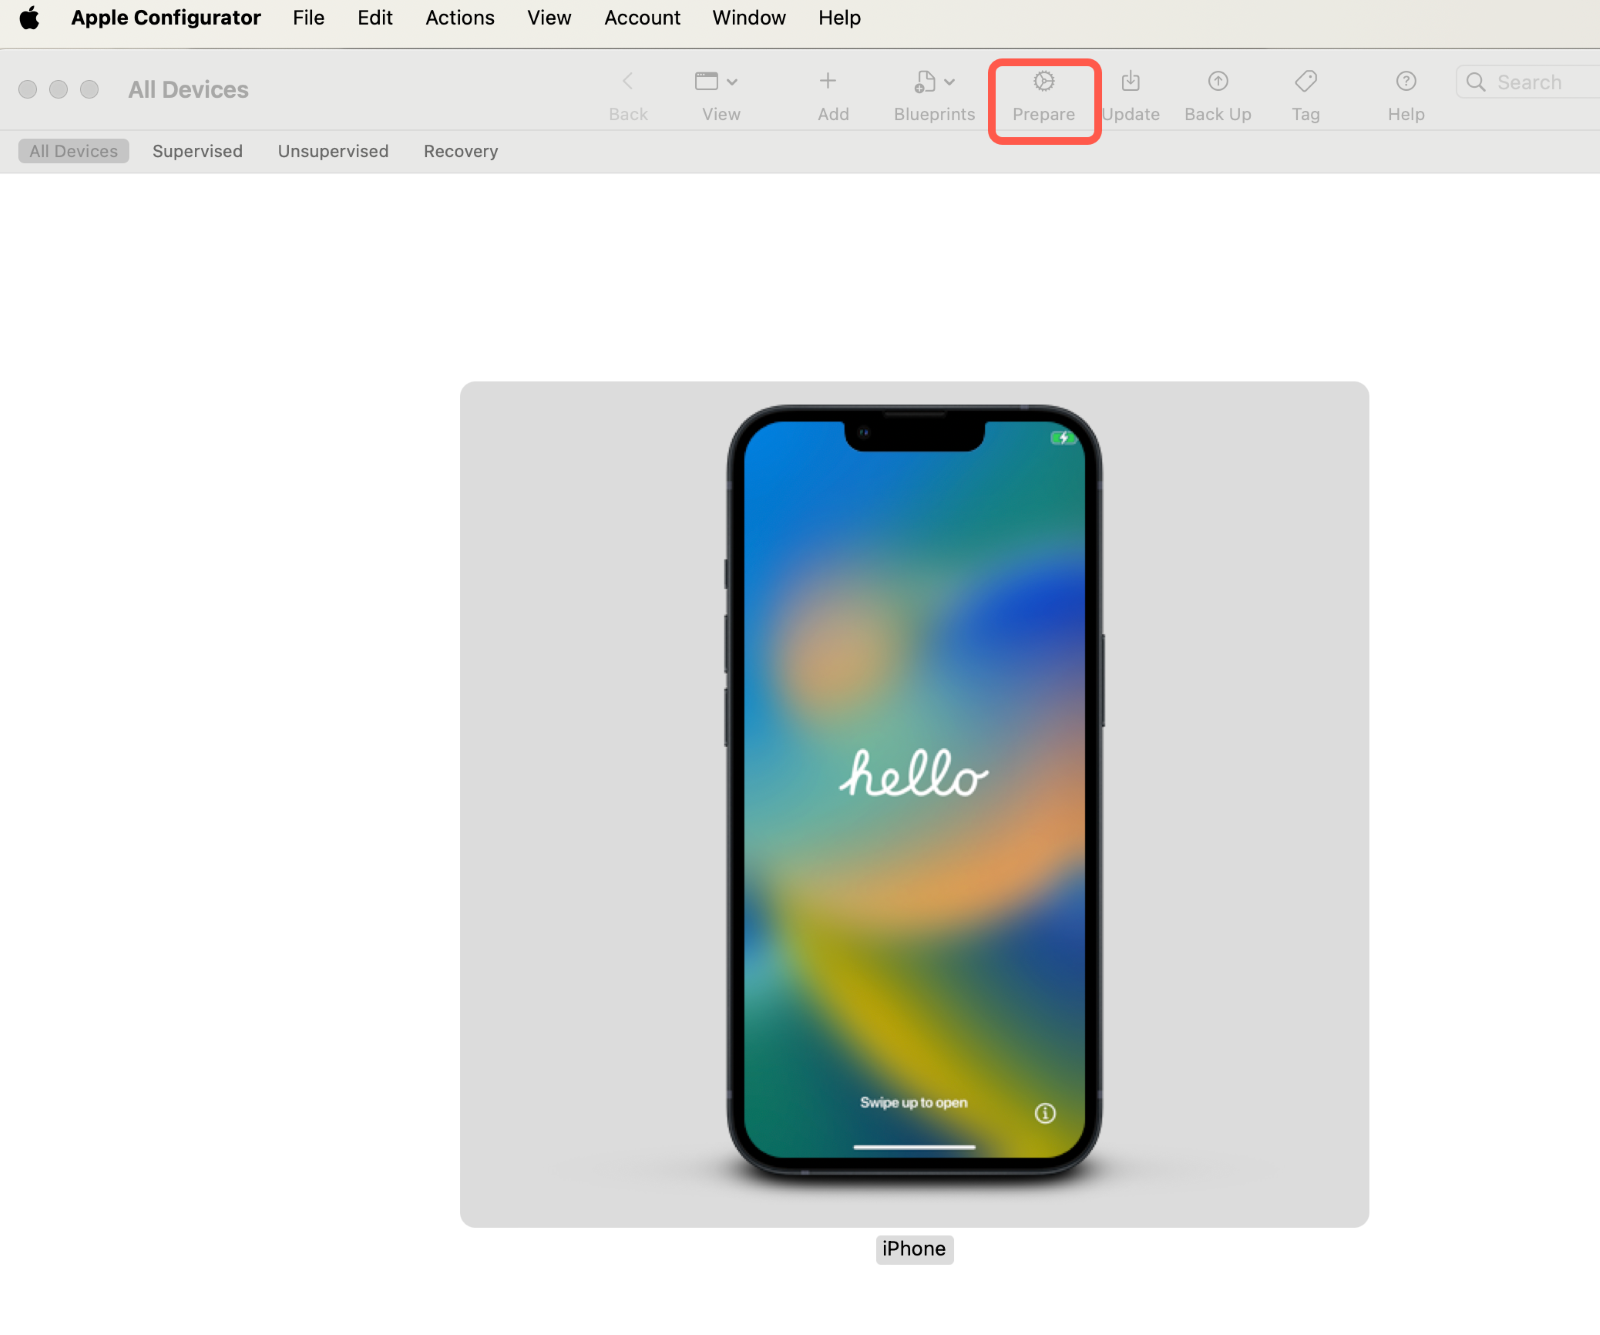Click the Prepare toolbar icon
Image resolution: width=1600 pixels, height=1335 pixels.
point(1043,82)
